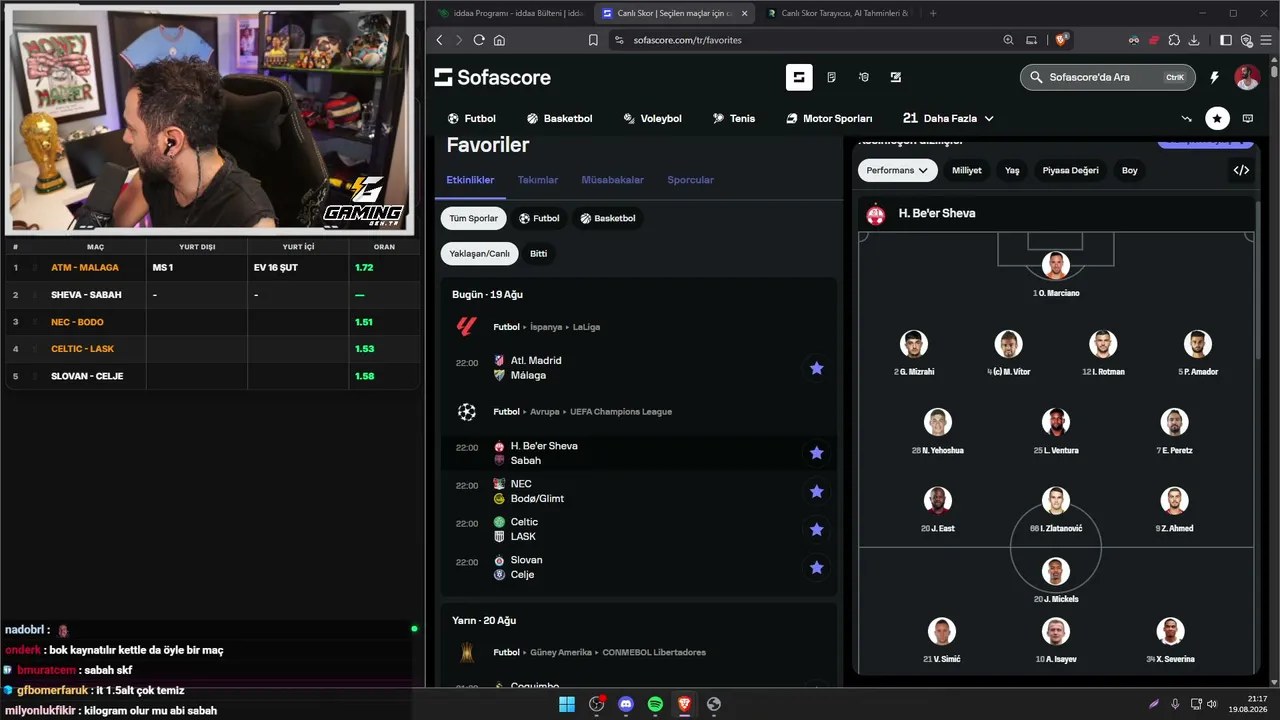
Task: Filter favorites by Basketbol chip
Action: pos(606,218)
